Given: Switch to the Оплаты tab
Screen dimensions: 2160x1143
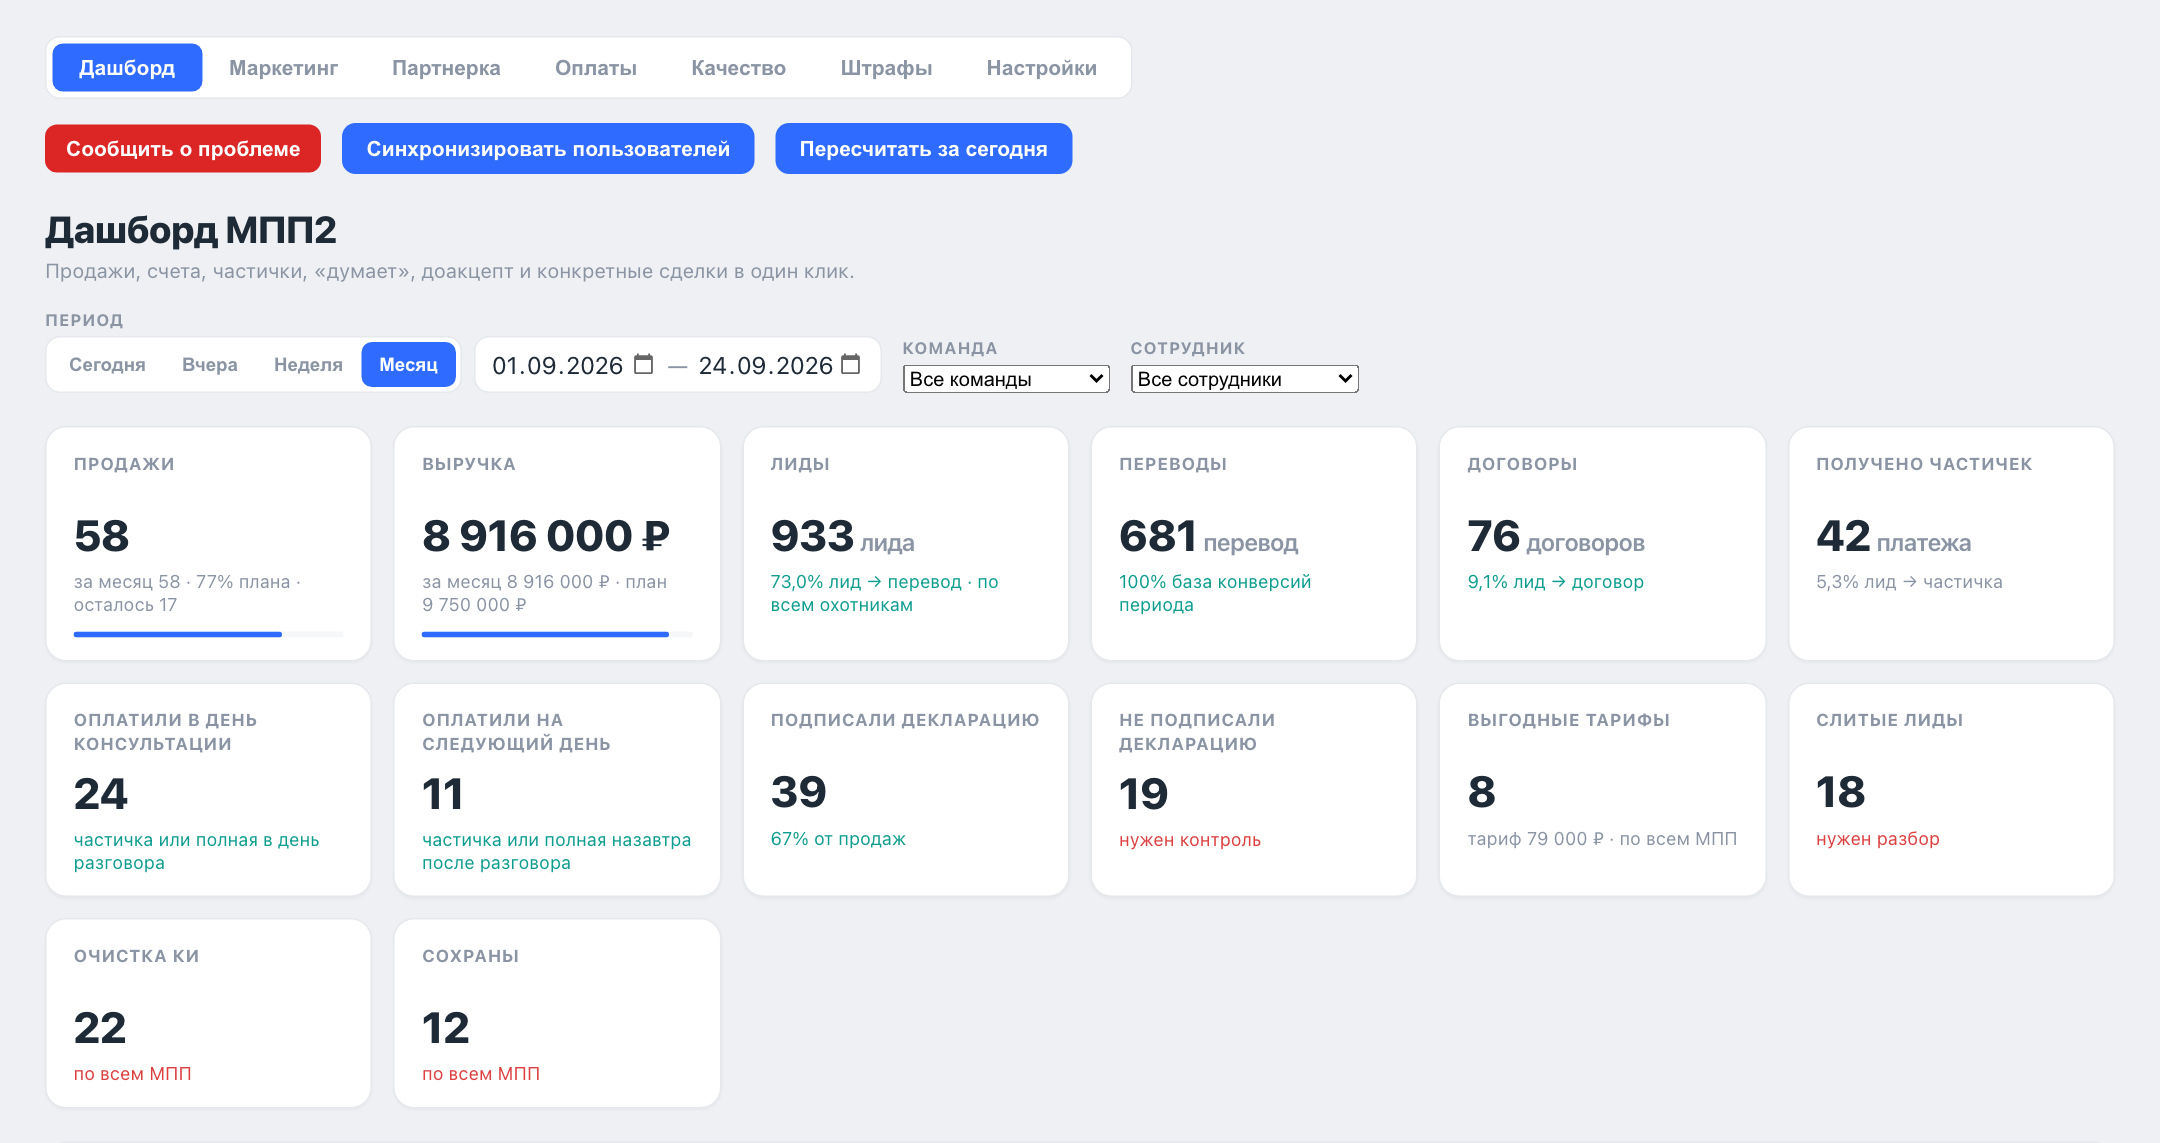Looking at the screenshot, I should [x=596, y=68].
